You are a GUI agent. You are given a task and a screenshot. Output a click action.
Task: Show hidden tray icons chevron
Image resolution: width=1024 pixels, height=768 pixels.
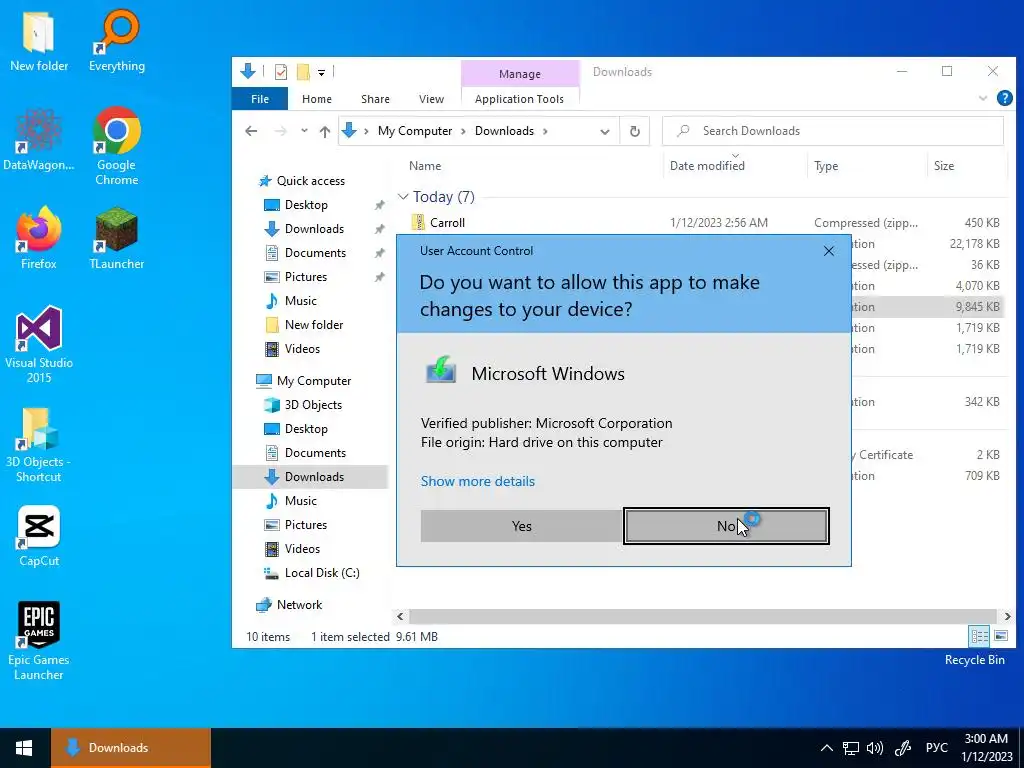click(x=826, y=748)
